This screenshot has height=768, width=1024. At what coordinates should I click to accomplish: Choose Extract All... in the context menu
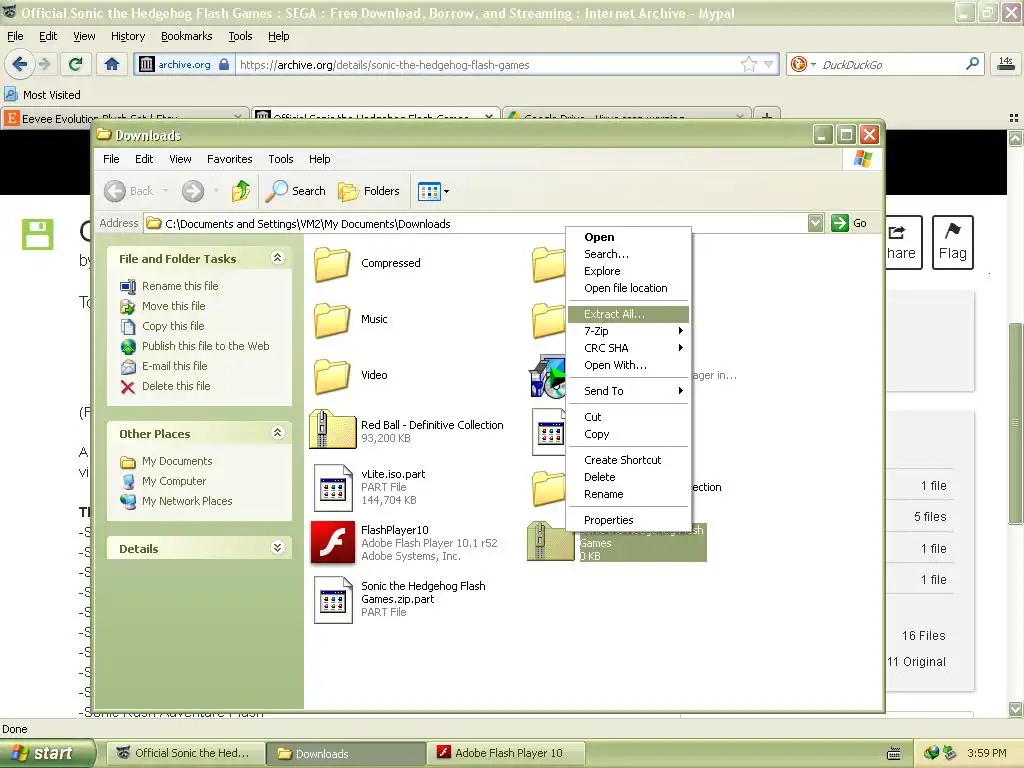click(628, 314)
